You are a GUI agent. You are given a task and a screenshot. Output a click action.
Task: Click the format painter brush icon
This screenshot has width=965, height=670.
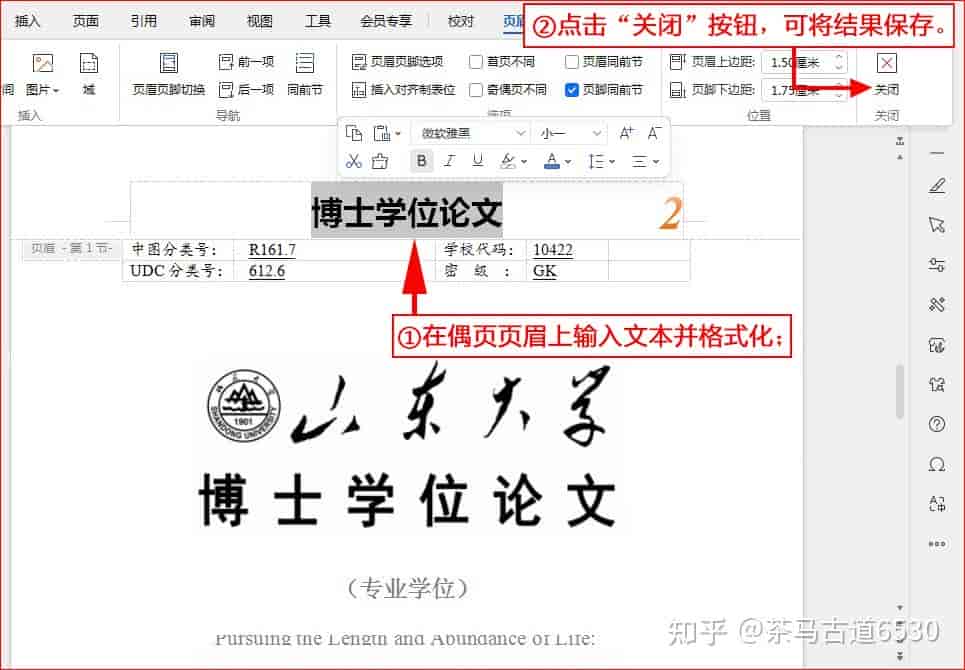[x=380, y=161]
